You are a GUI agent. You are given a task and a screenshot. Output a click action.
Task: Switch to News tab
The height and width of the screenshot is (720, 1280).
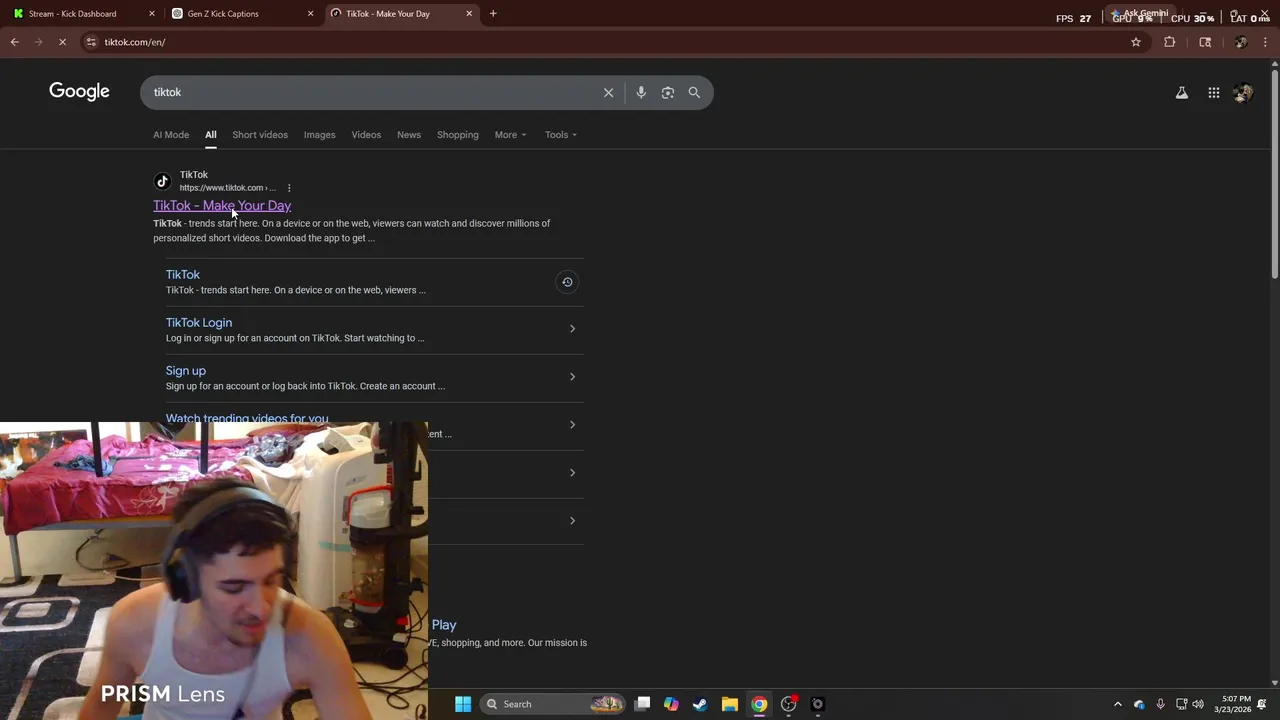pos(409,135)
